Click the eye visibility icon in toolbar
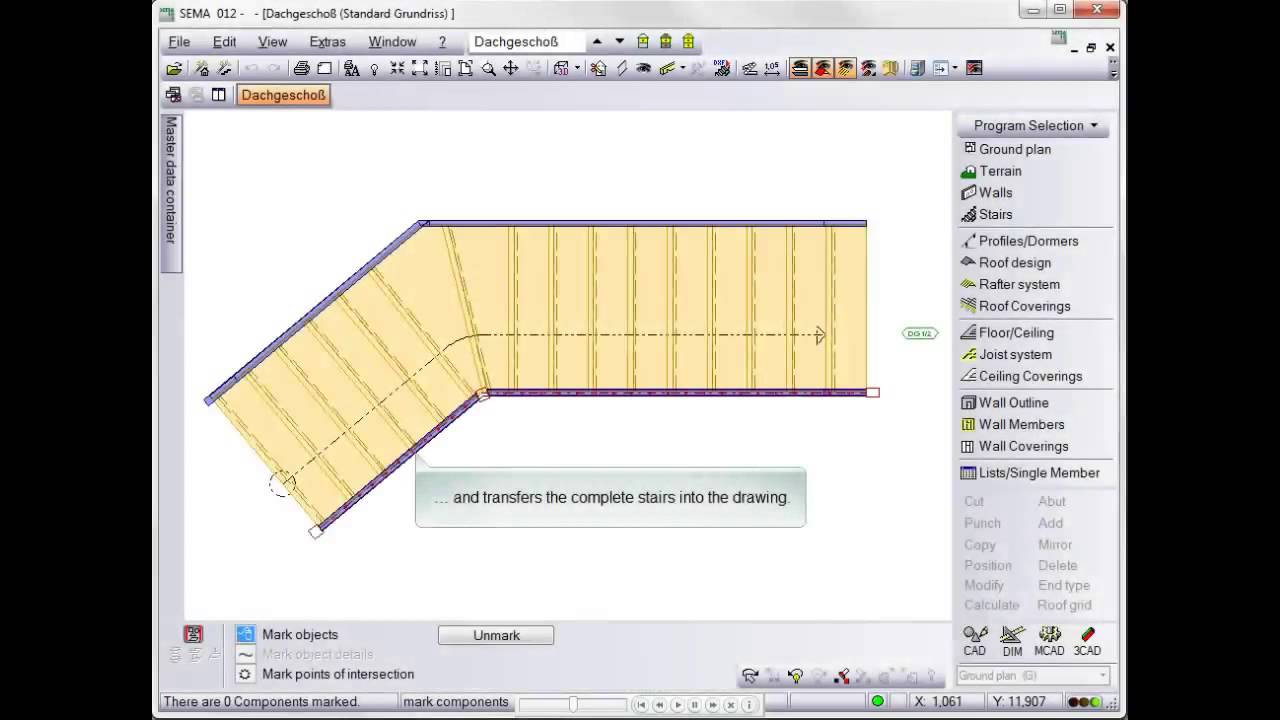Screen dimensions: 1280x720 coord(643,69)
